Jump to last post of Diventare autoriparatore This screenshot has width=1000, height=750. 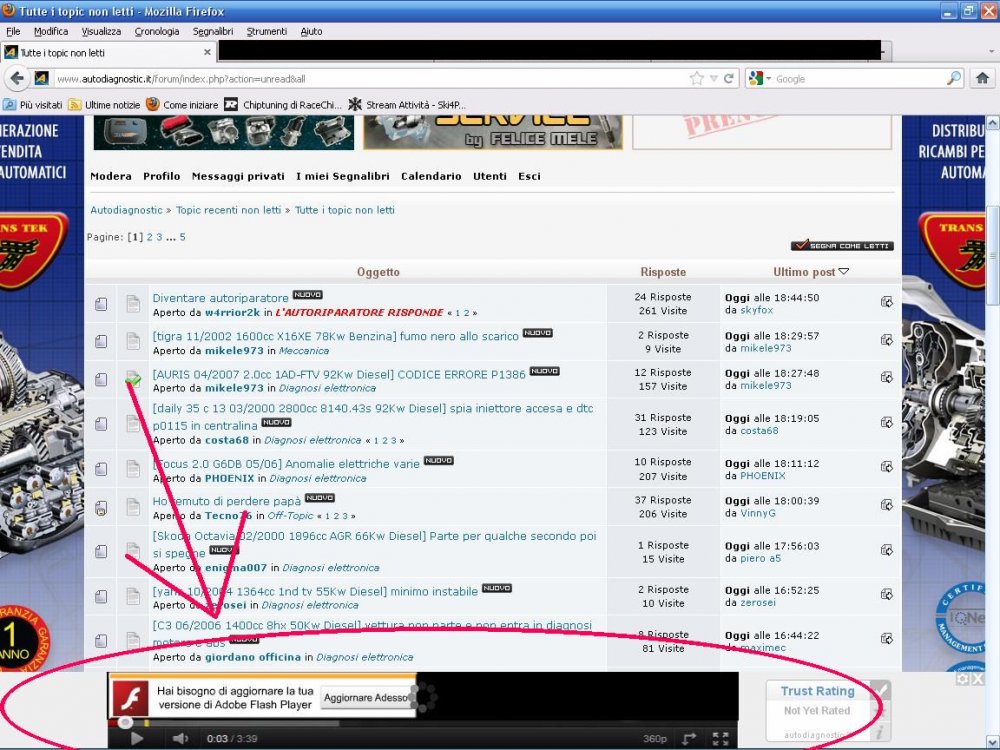[886, 303]
